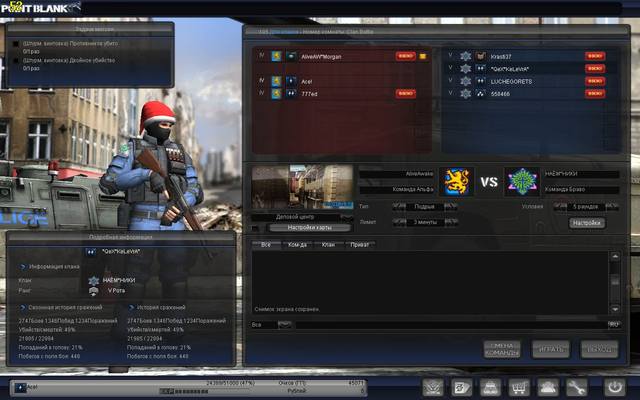Toggle the second mission checkbox 'Двойное убийство'
640x400 pixels.
click(16, 60)
